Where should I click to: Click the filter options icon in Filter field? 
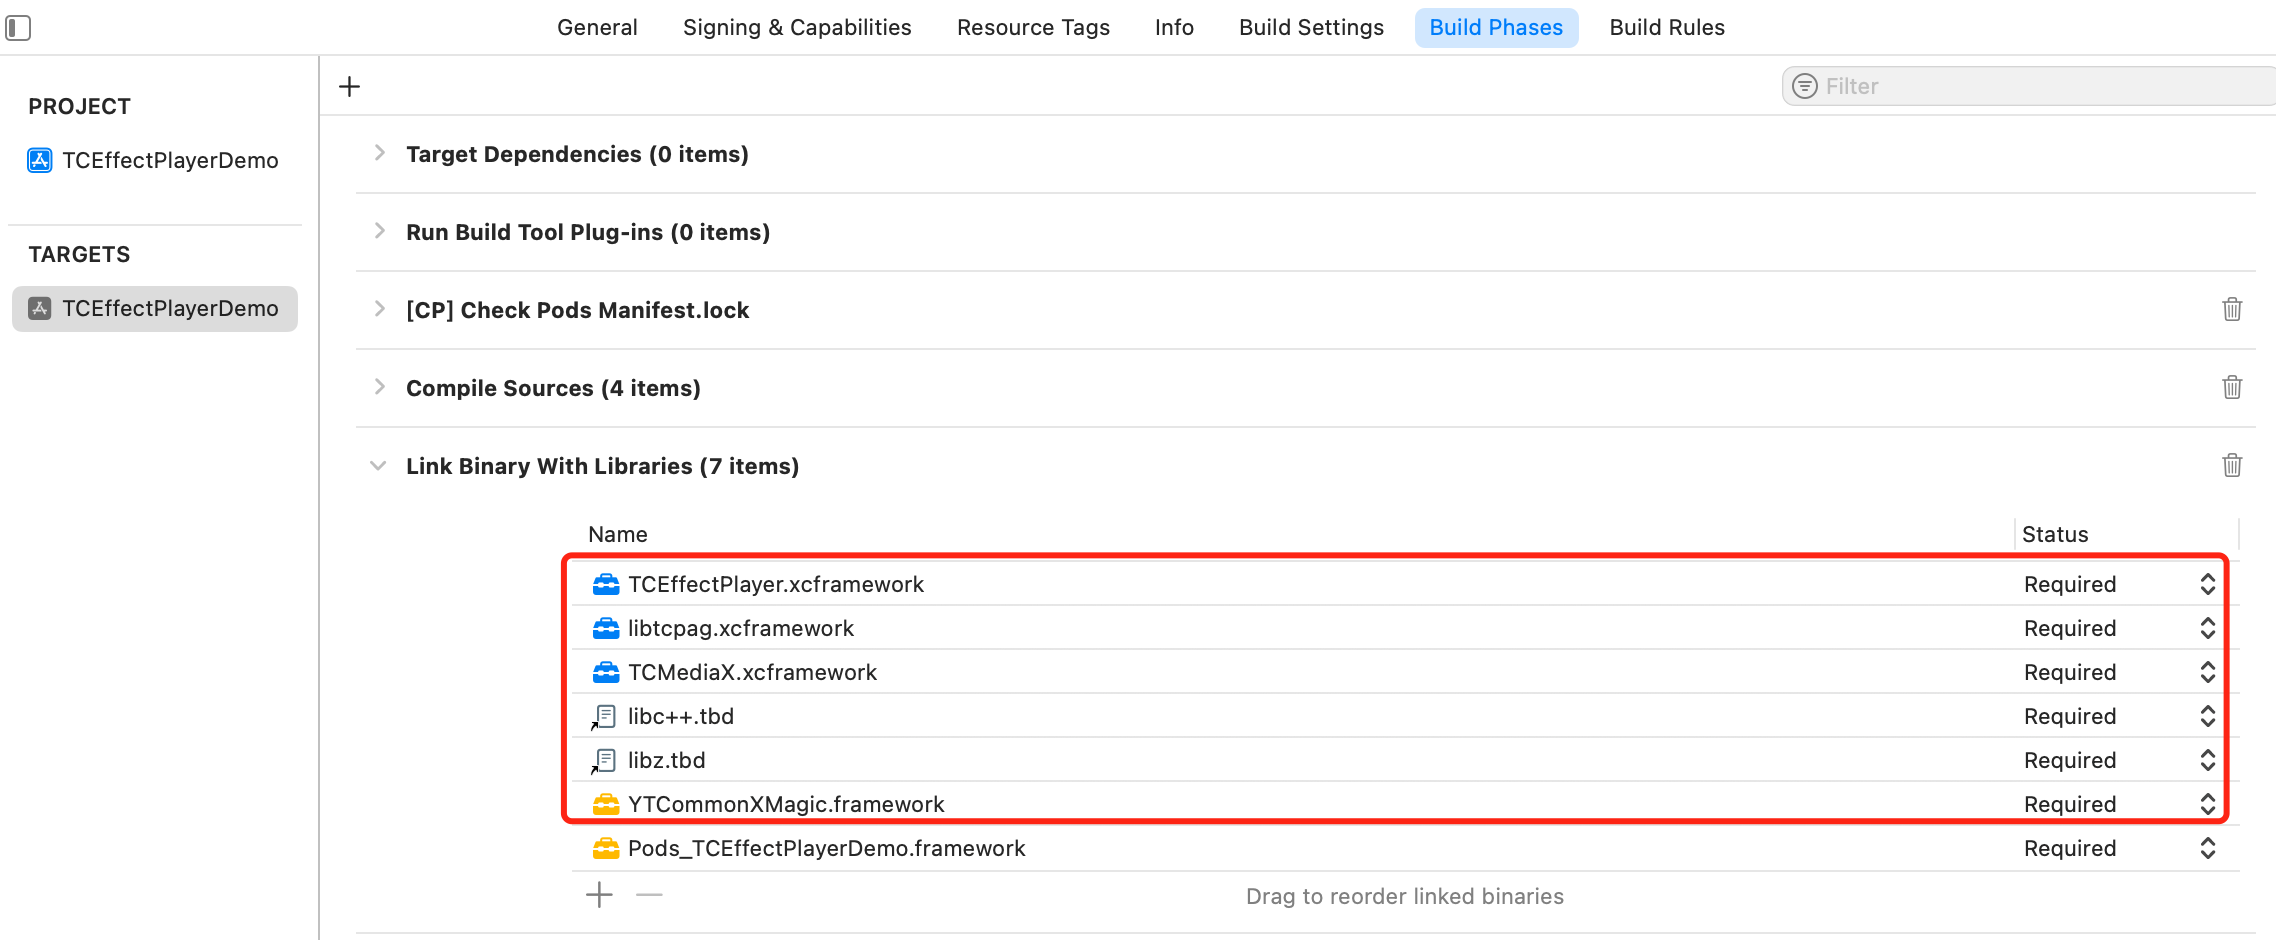pyautogui.click(x=1804, y=86)
